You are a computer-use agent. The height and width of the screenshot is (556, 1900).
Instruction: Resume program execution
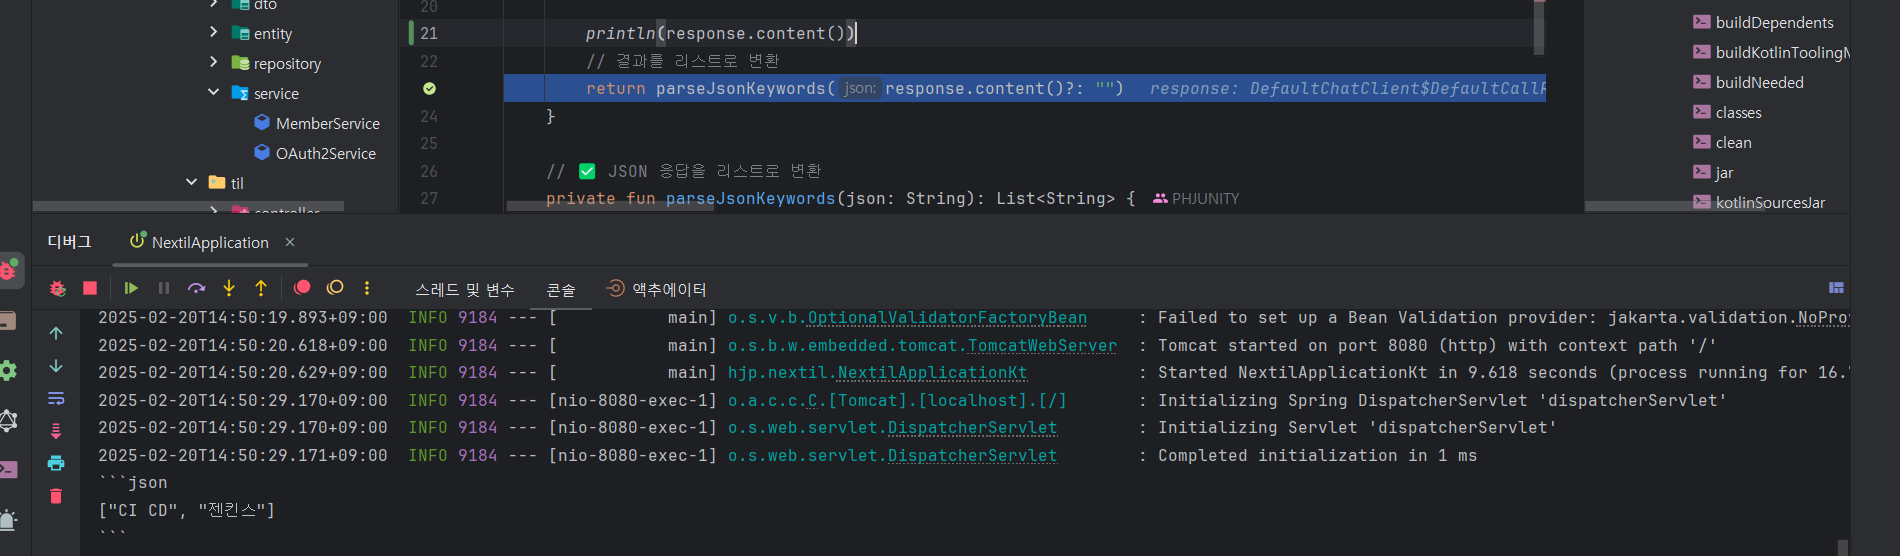click(x=131, y=288)
